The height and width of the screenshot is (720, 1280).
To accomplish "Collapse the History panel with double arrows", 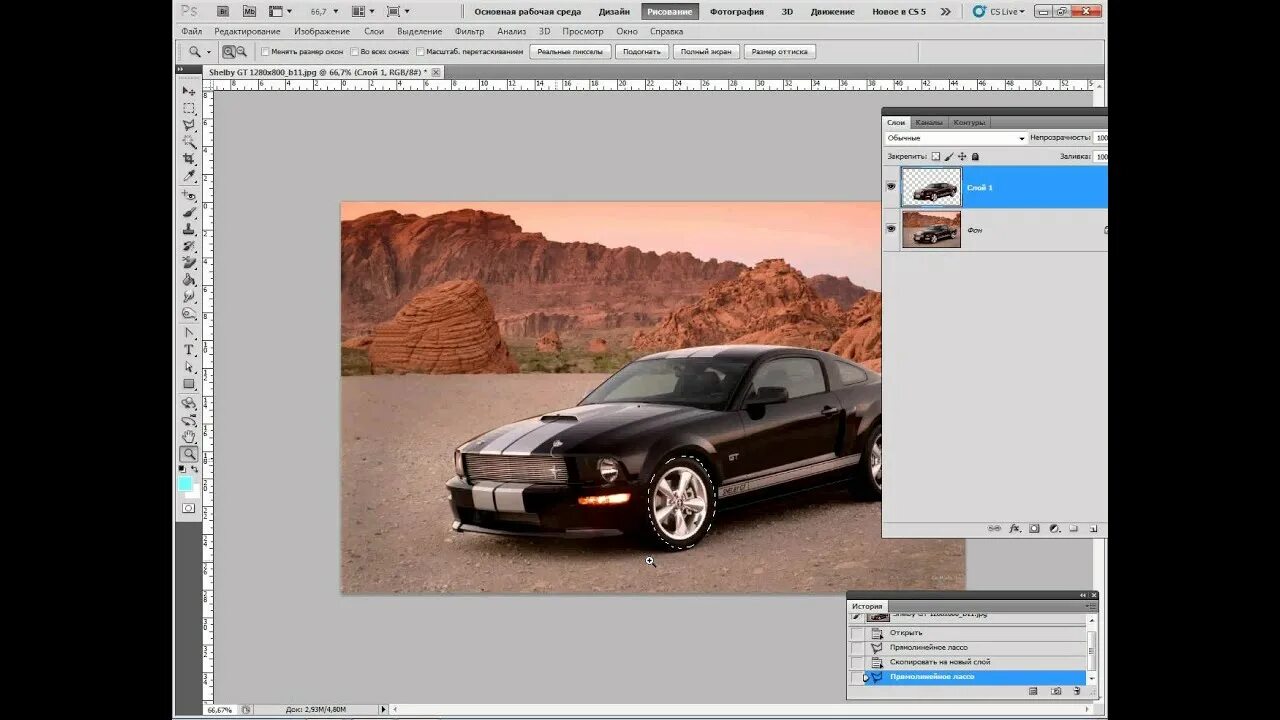I will pos(1083,595).
